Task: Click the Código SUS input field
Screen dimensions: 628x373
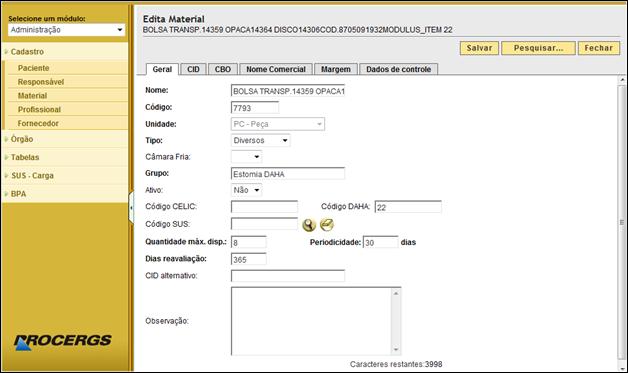Action: [264, 224]
